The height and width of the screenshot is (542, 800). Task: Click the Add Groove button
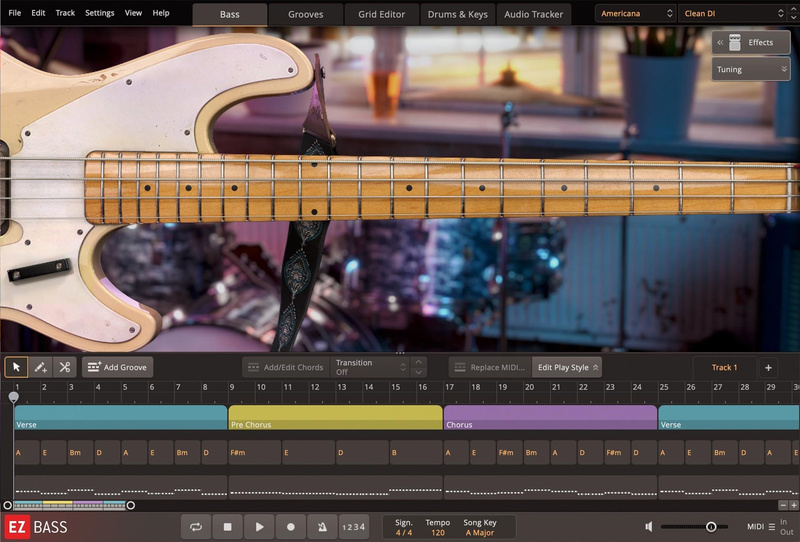117,367
